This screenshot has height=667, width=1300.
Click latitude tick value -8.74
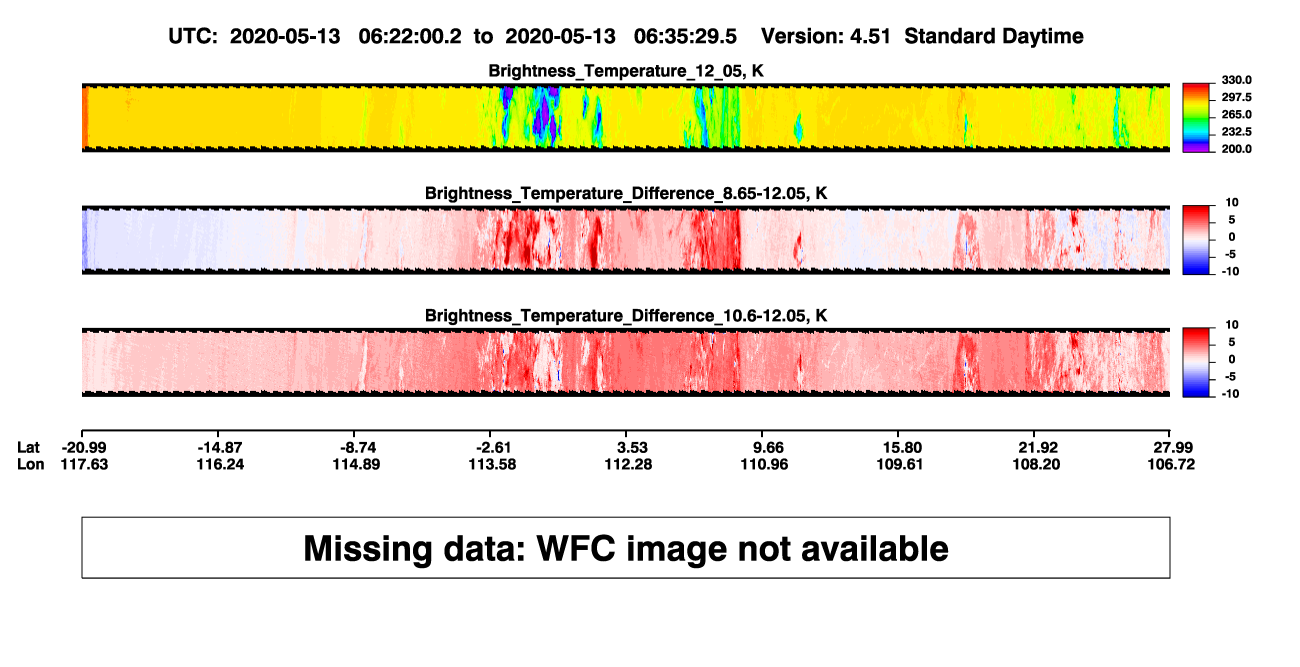click(x=356, y=447)
